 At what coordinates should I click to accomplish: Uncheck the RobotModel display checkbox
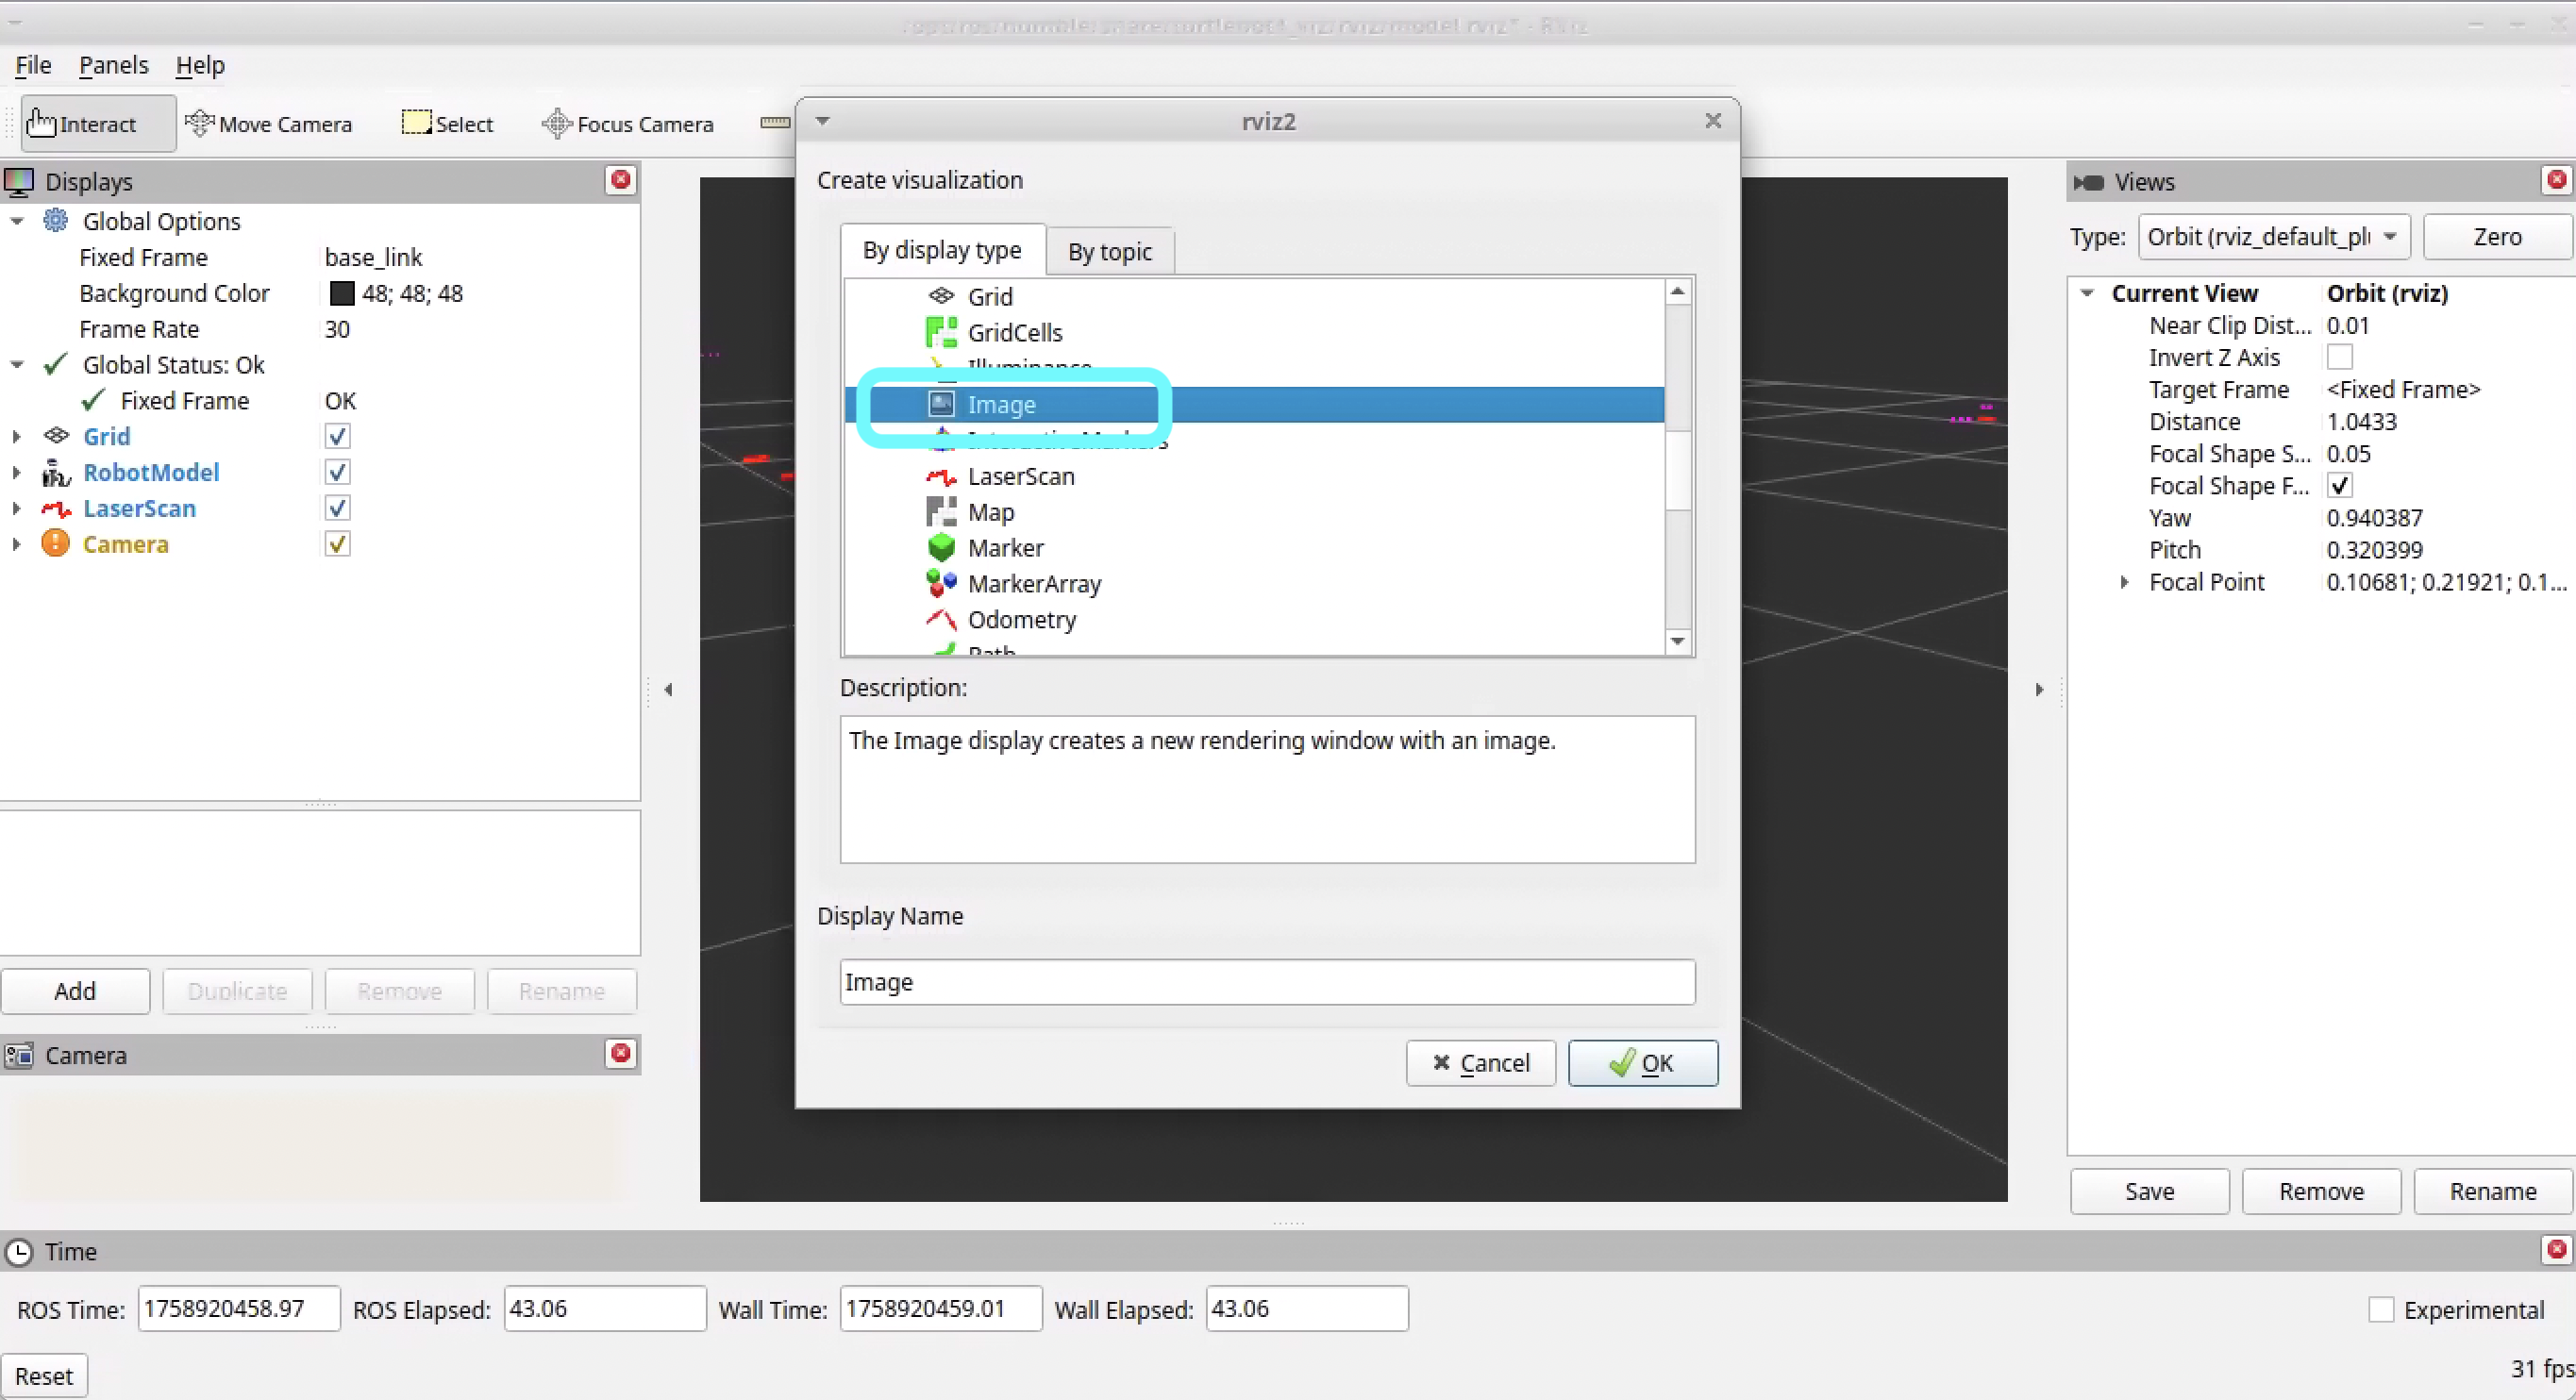[337, 472]
